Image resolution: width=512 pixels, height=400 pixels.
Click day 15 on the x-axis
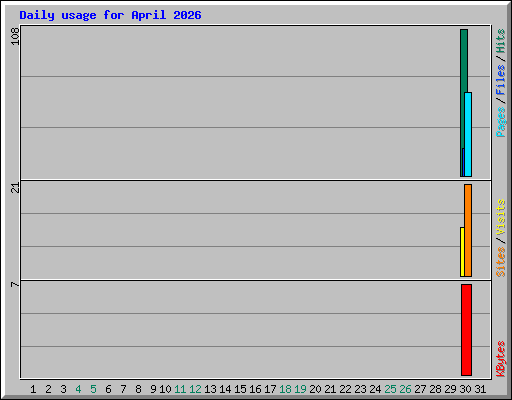pos(240,389)
